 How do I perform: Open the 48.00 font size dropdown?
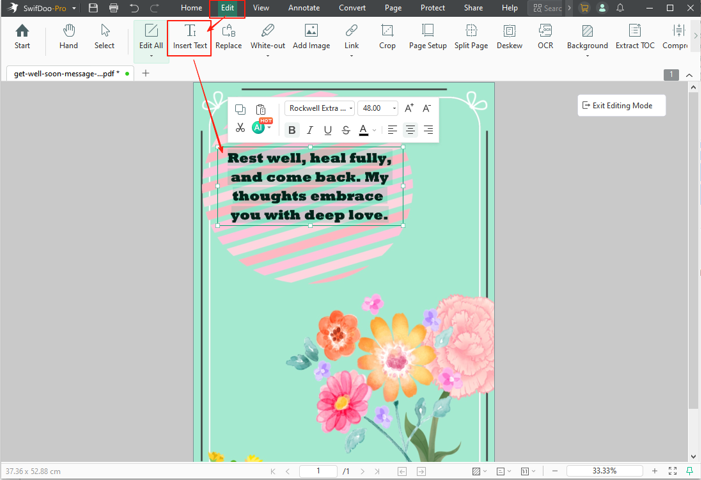pos(378,108)
